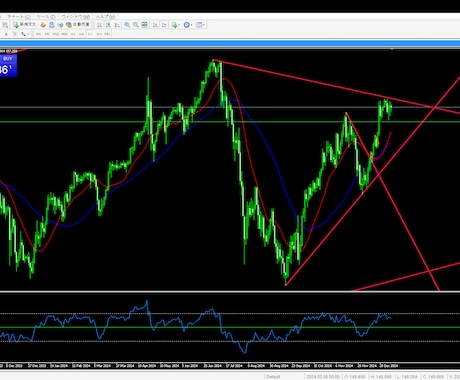Click the 23 Sep 2024 date label
This screenshot has width=460, height=380.
pyautogui.click(x=301, y=366)
